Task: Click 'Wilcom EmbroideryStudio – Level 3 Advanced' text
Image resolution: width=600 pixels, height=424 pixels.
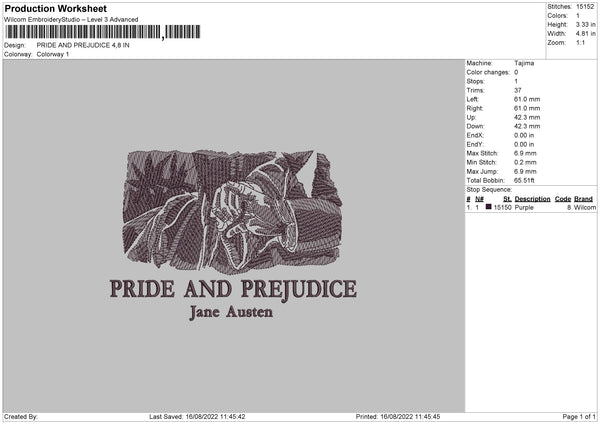Action: tap(71, 20)
